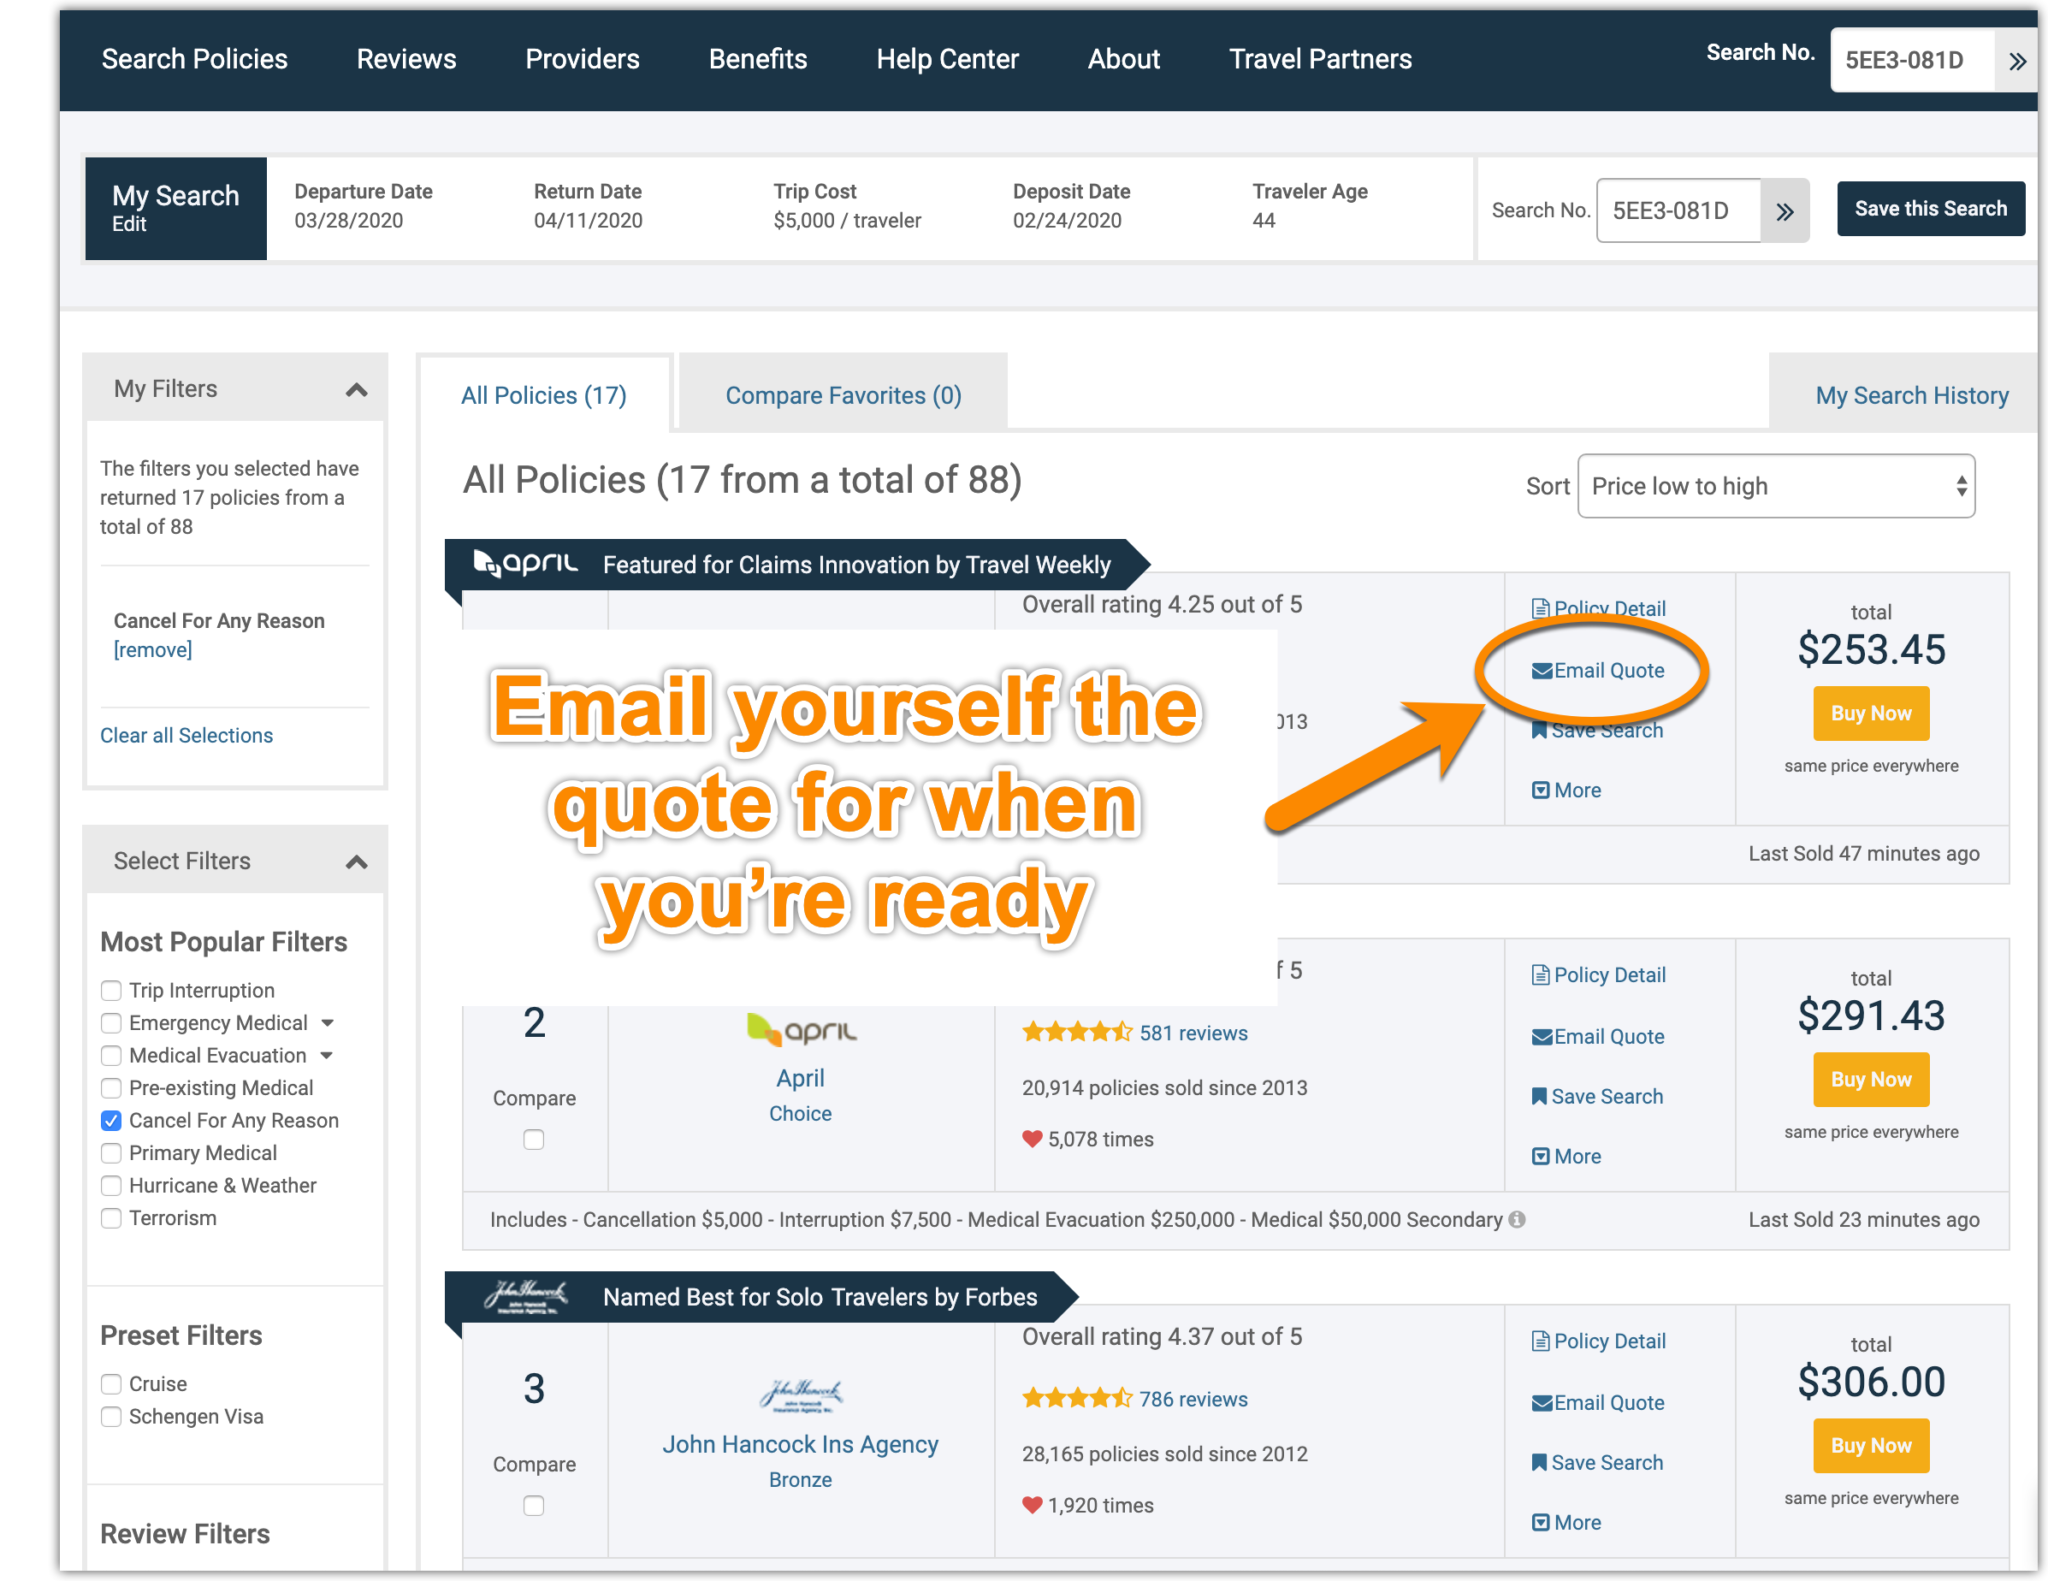
Task: Click Buy Now for the $253.45 policy
Action: click(x=1870, y=714)
